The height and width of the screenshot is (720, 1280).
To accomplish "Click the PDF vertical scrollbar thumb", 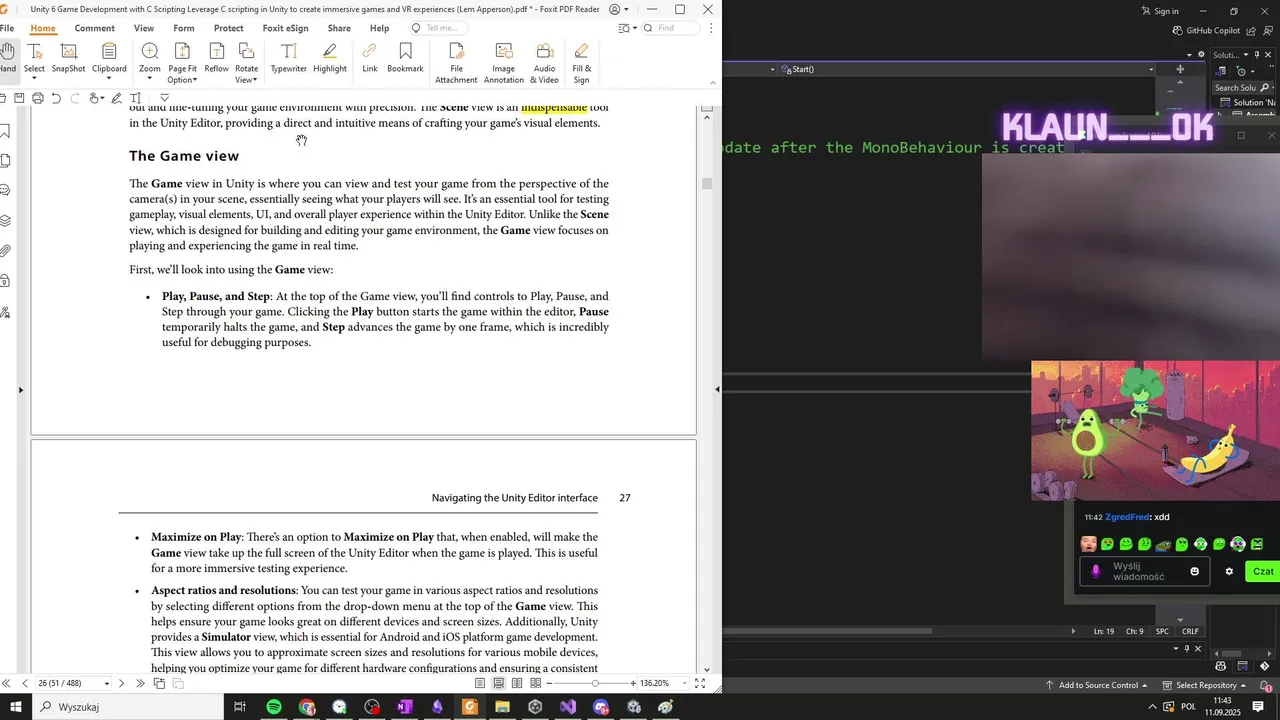I will (707, 183).
